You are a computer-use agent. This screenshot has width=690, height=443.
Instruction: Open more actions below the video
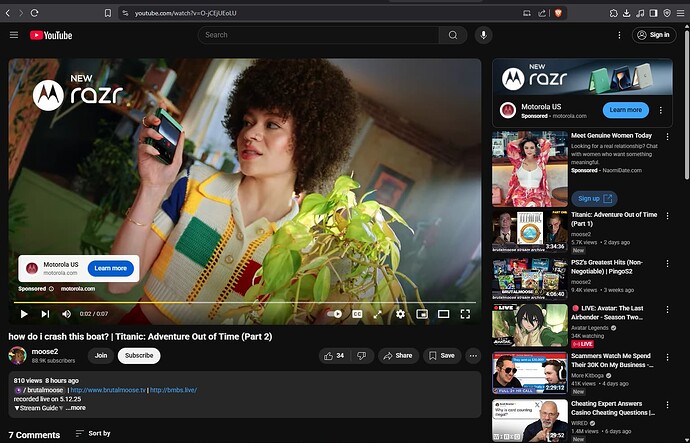(473, 356)
